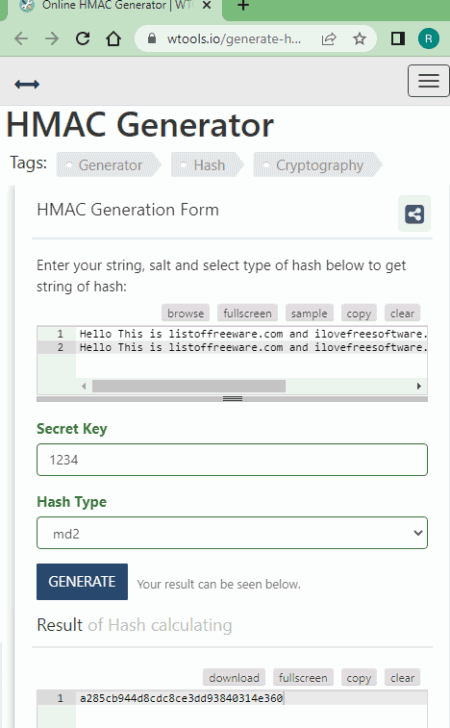Click the GENERATE button
450x728 pixels.
click(x=82, y=581)
